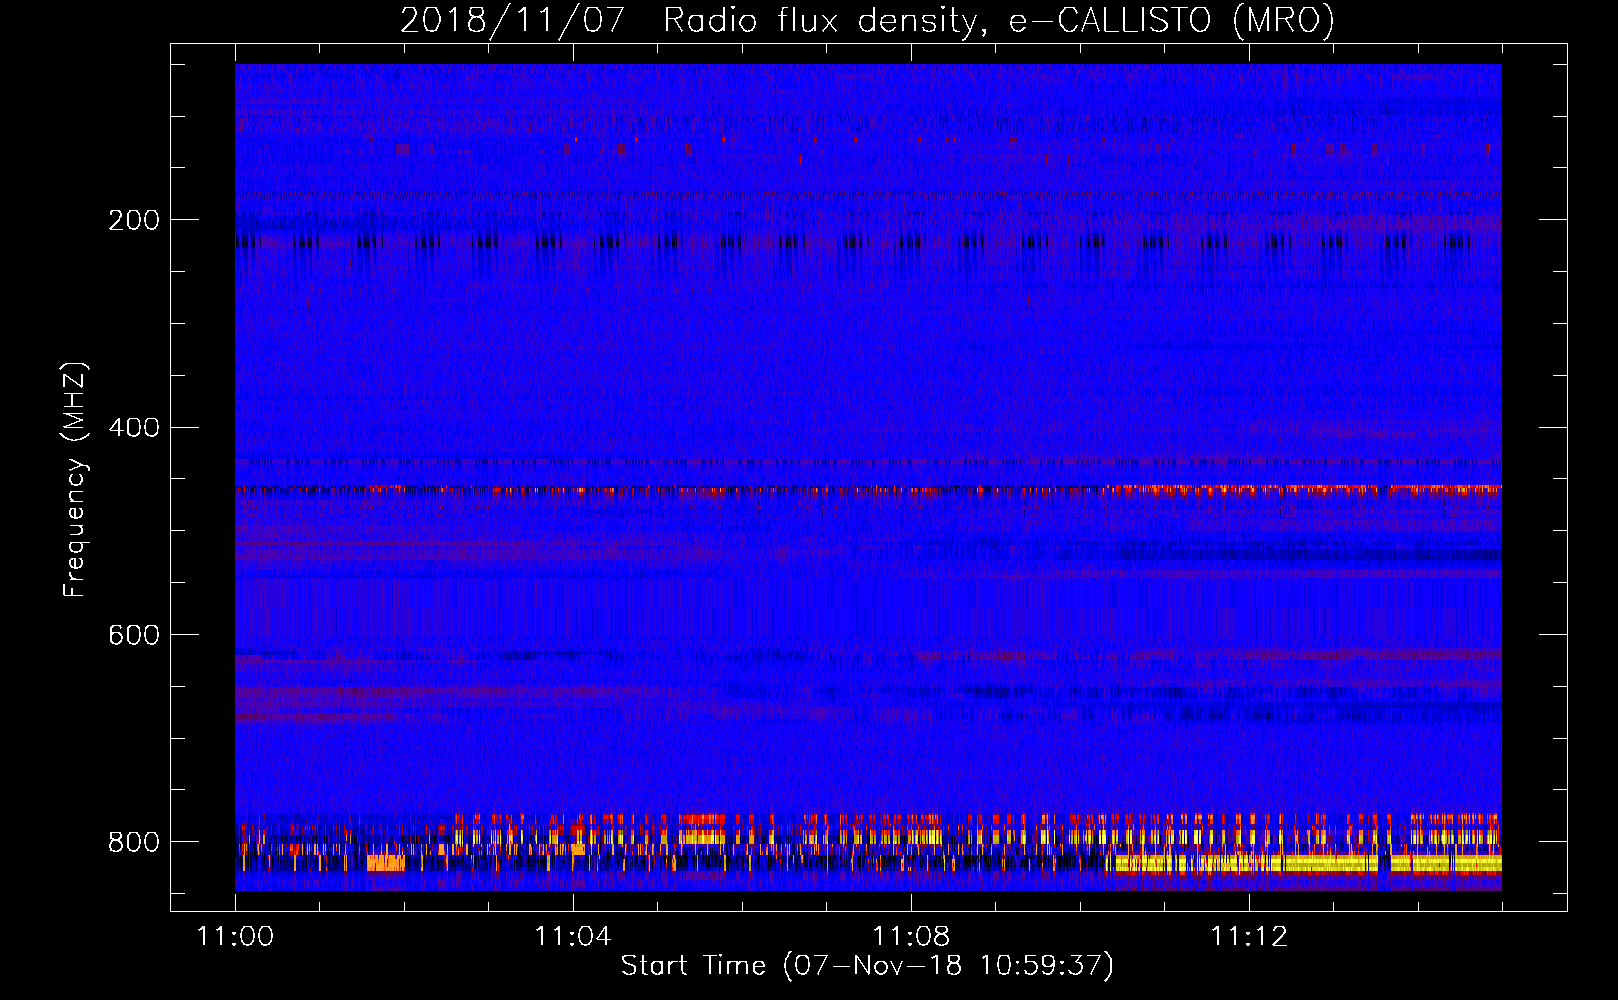The height and width of the screenshot is (1000, 1618).
Task: Click the bright yellow emission band near 820 MHz
Action: pos(1308,863)
